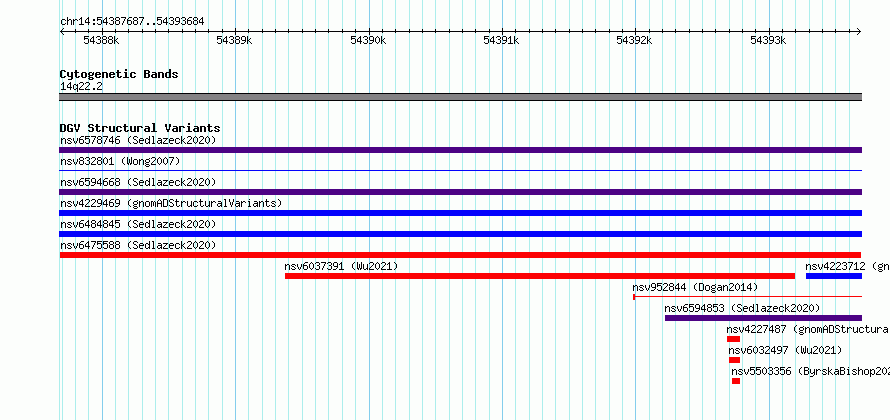This screenshot has height=420, width=890.
Task: Click the nsv6037391 (Wu2021) label
Action: [x=341, y=266]
